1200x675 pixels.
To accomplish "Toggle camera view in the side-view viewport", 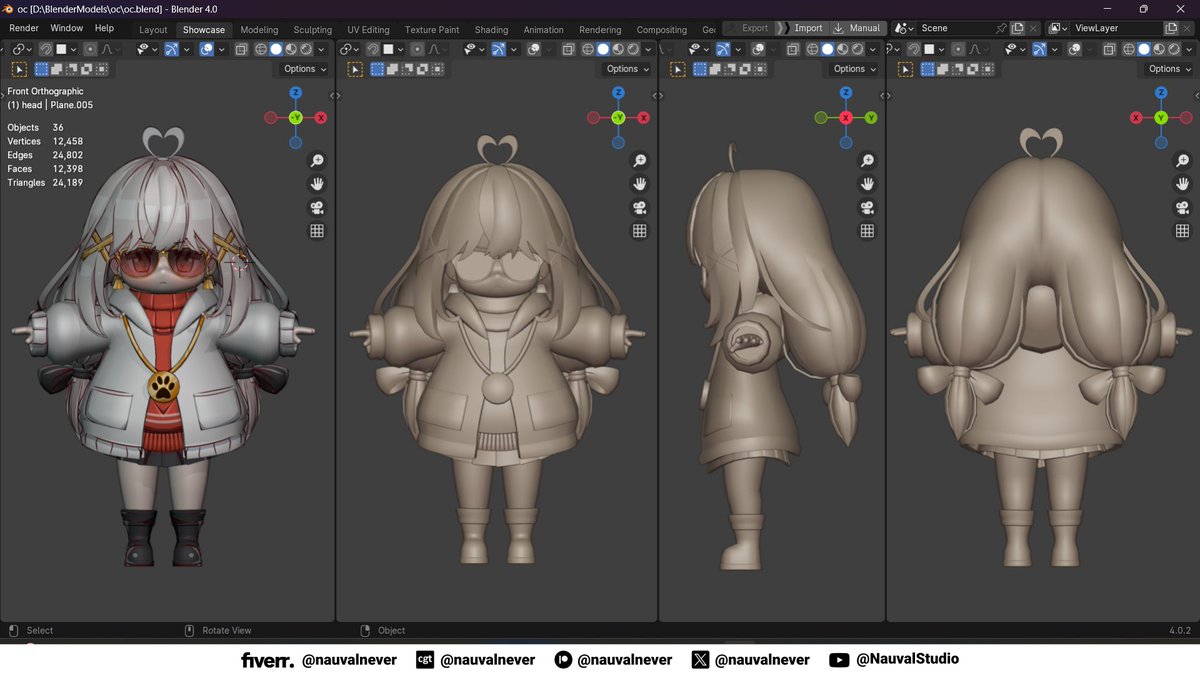I will 867,207.
